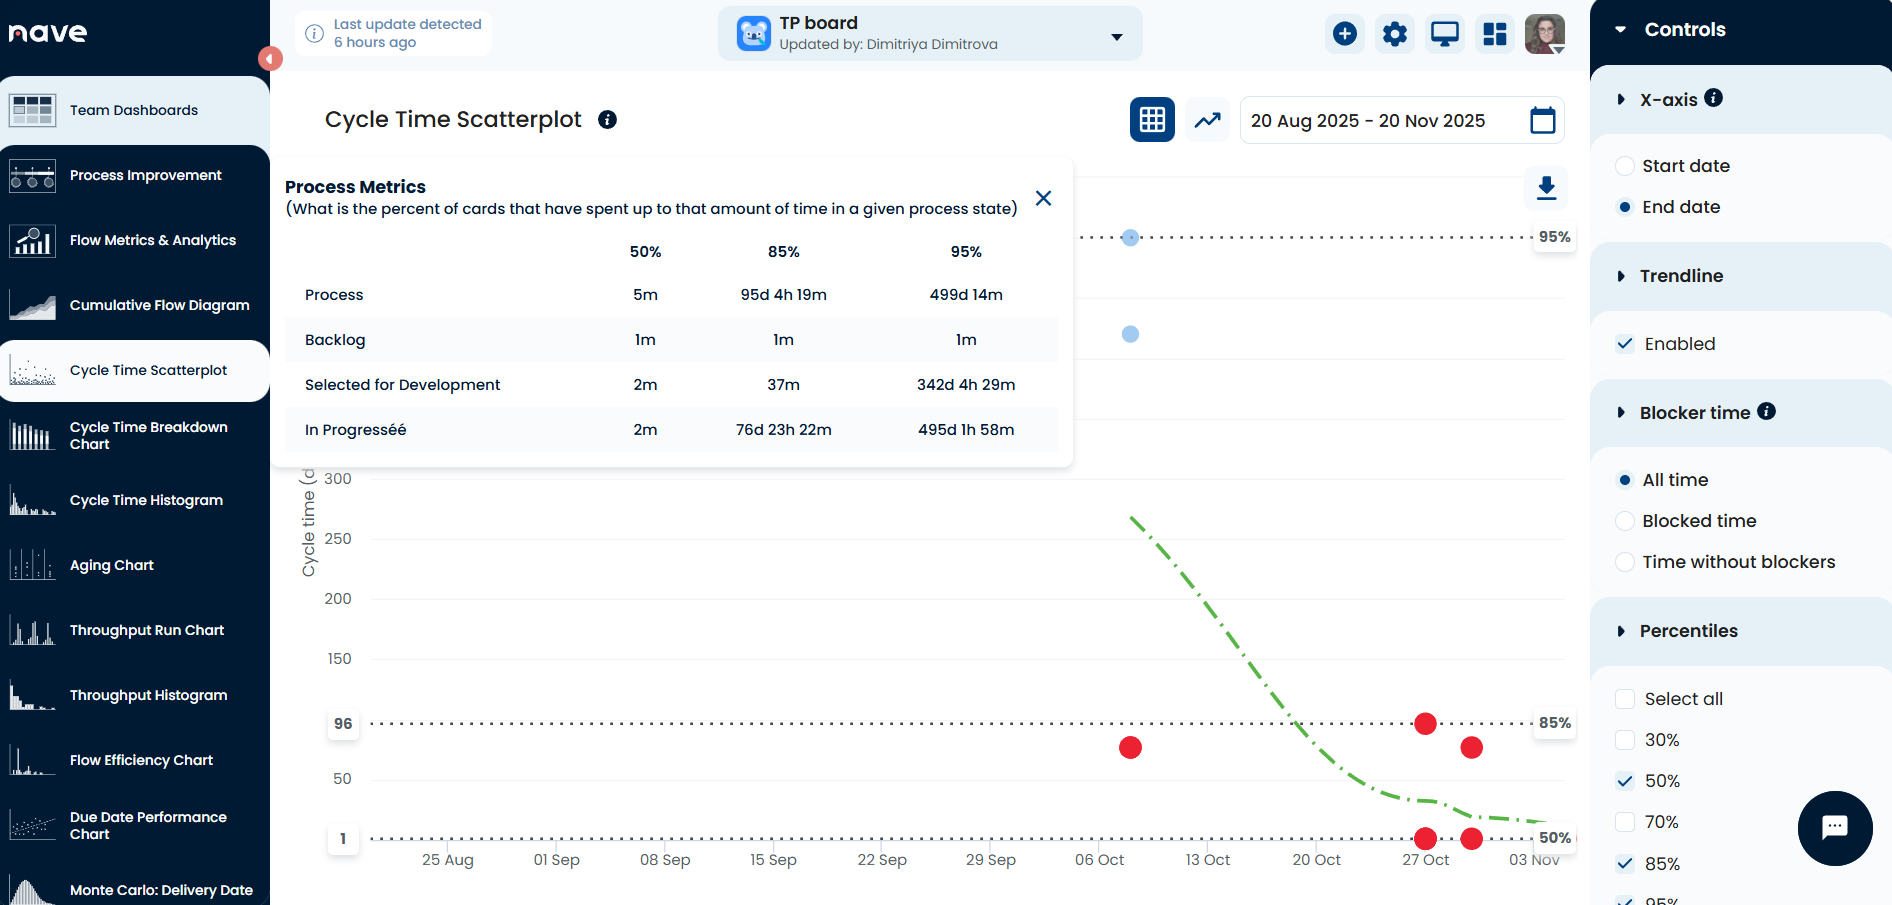This screenshot has height=905, width=1892.
Task: Click the chart download icon
Action: pos(1546,188)
